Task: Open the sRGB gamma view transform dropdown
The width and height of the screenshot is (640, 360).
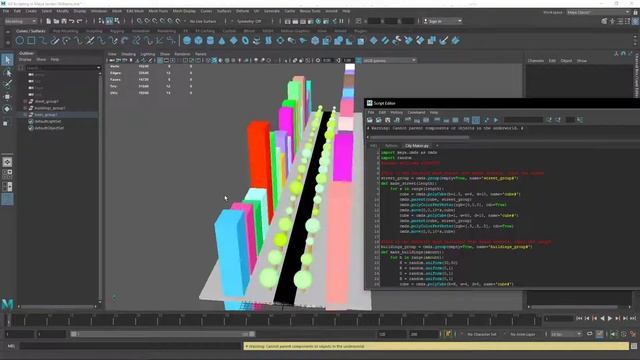Action: 389,60
